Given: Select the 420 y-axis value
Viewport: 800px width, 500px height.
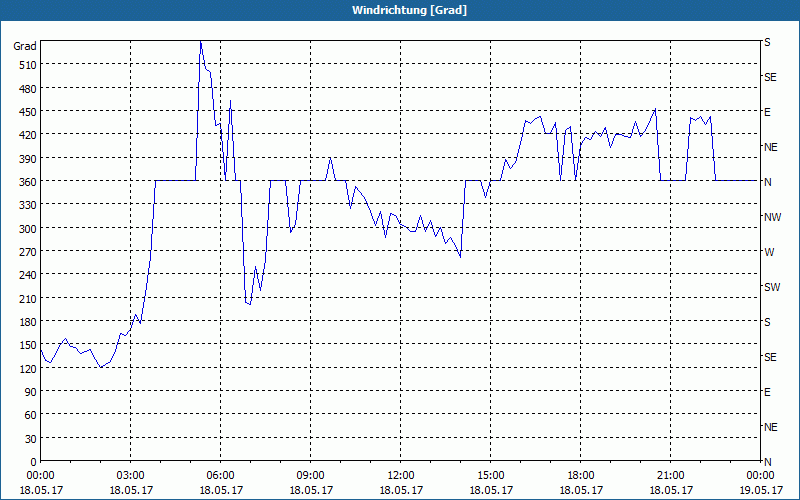Looking at the screenshot, I should (28, 135).
